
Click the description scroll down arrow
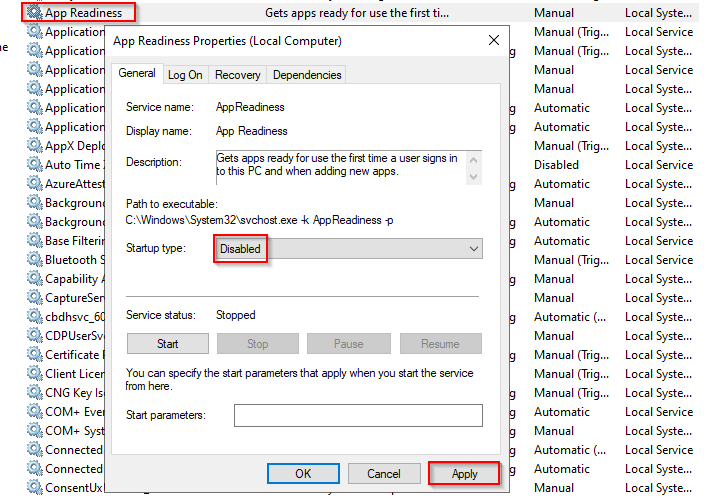tap(473, 177)
